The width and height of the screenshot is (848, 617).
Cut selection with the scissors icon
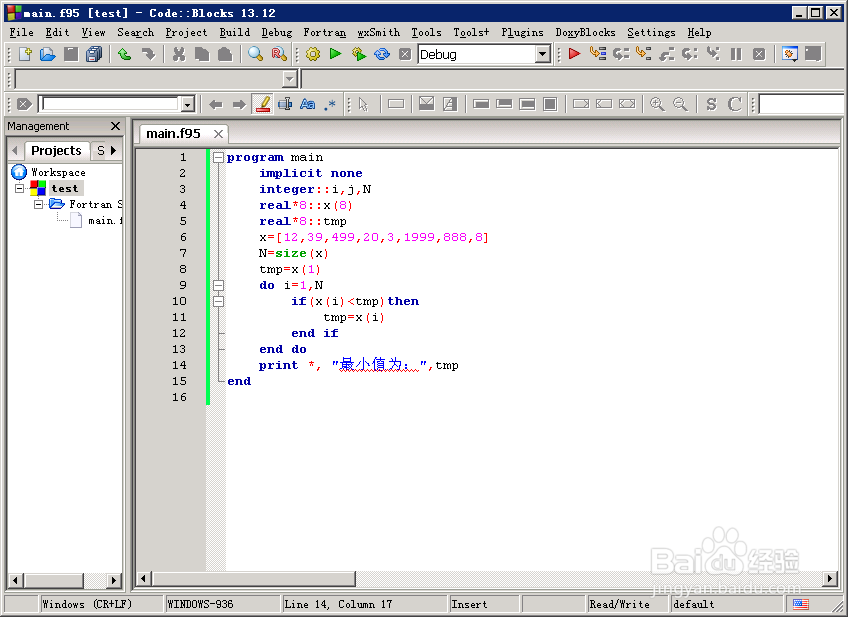[178, 54]
